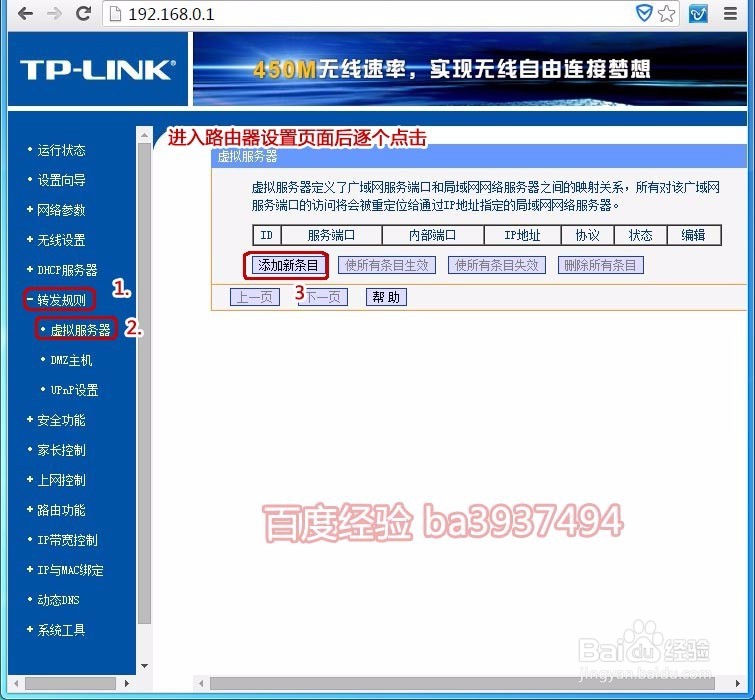Expand 安全功能 menu

tap(61, 420)
